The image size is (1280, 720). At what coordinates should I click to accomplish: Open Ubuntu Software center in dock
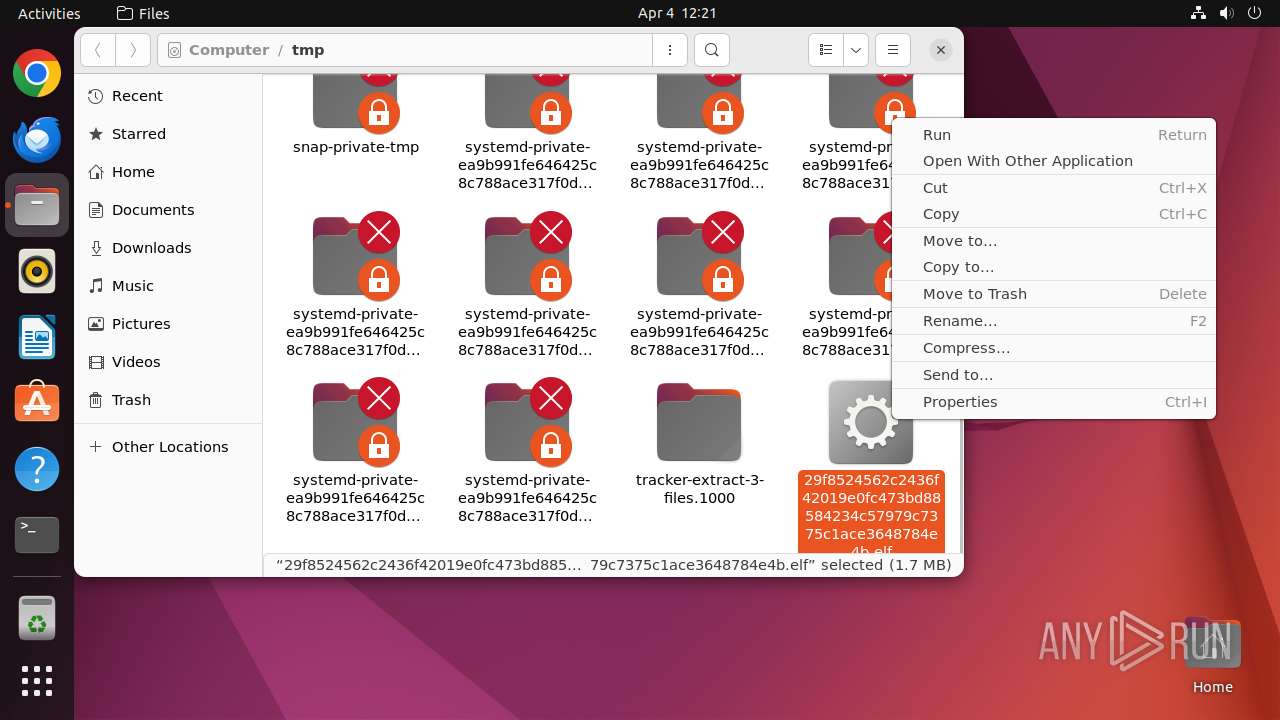coord(37,403)
